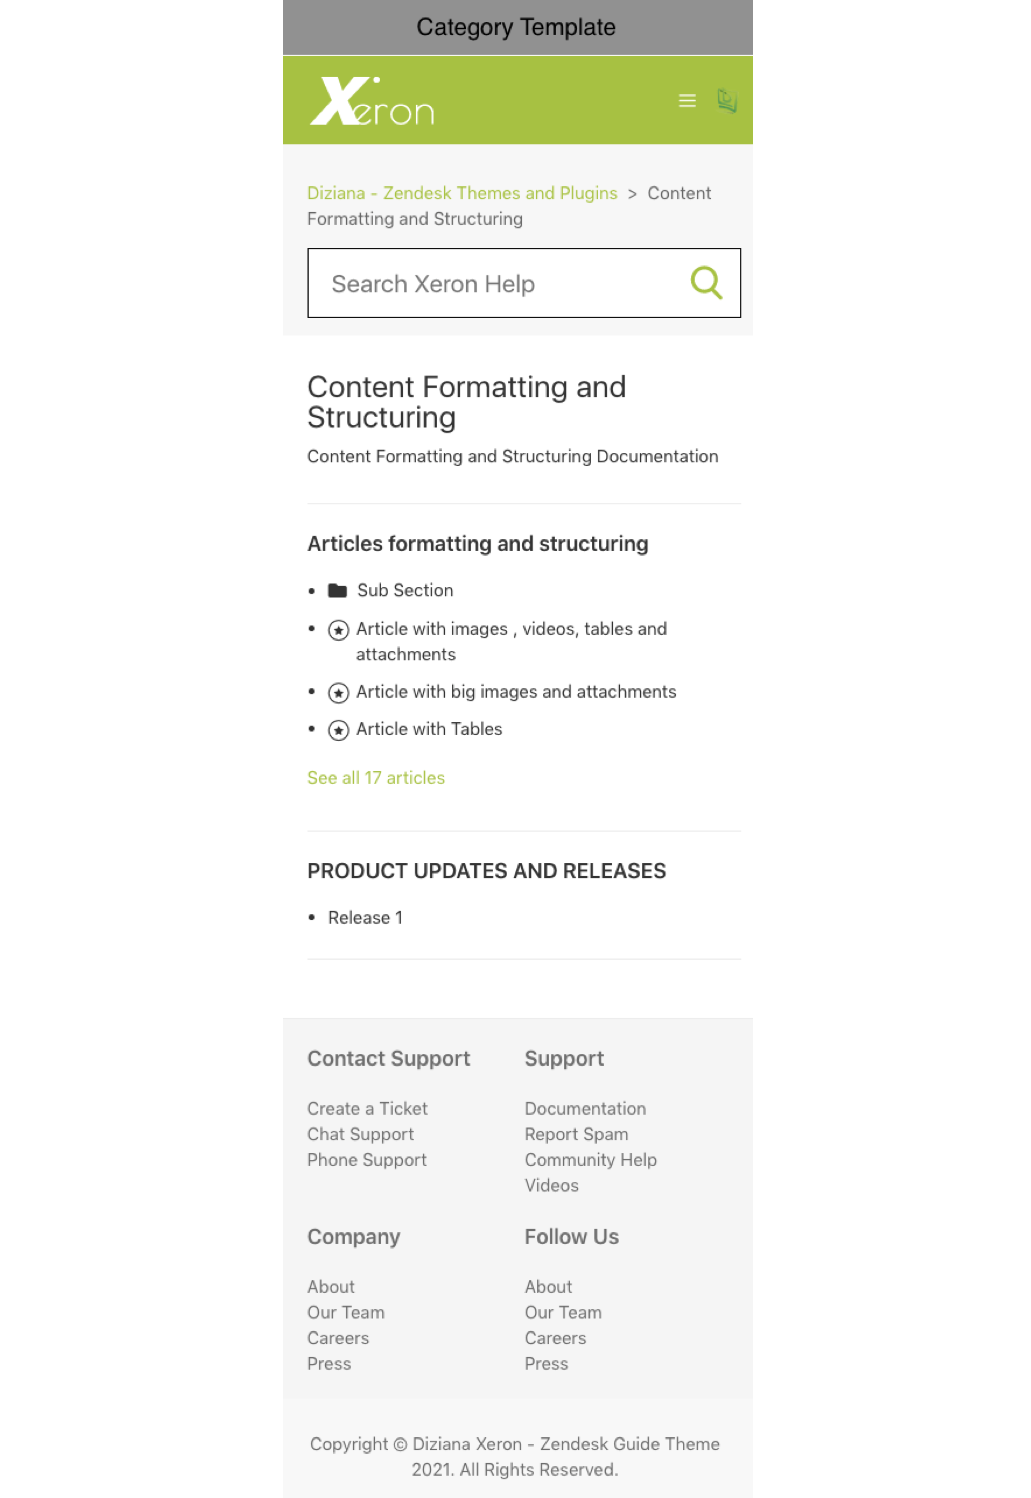Click the folder icon beside Sub Section

tap(338, 591)
